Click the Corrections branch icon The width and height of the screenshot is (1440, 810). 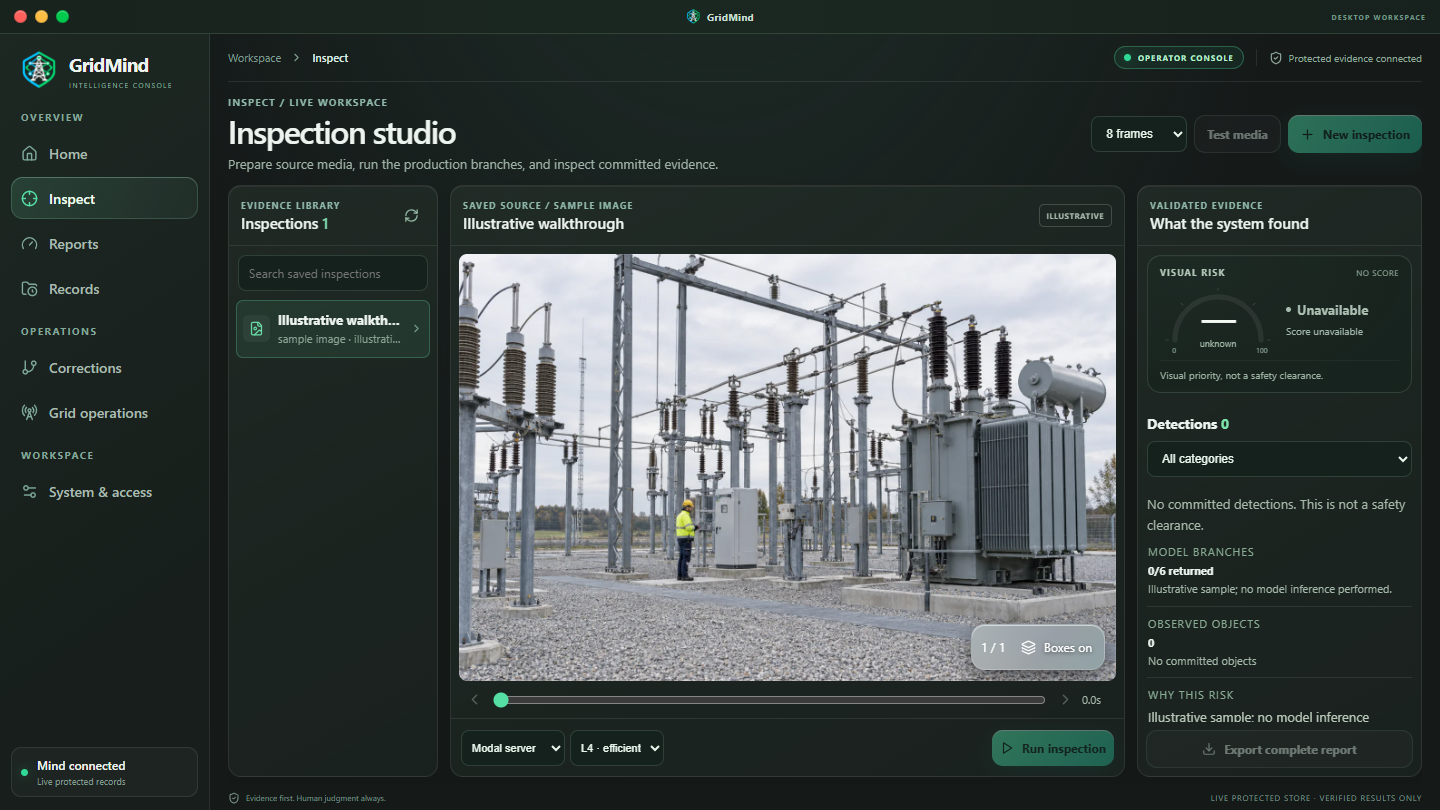click(x=30, y=368)
